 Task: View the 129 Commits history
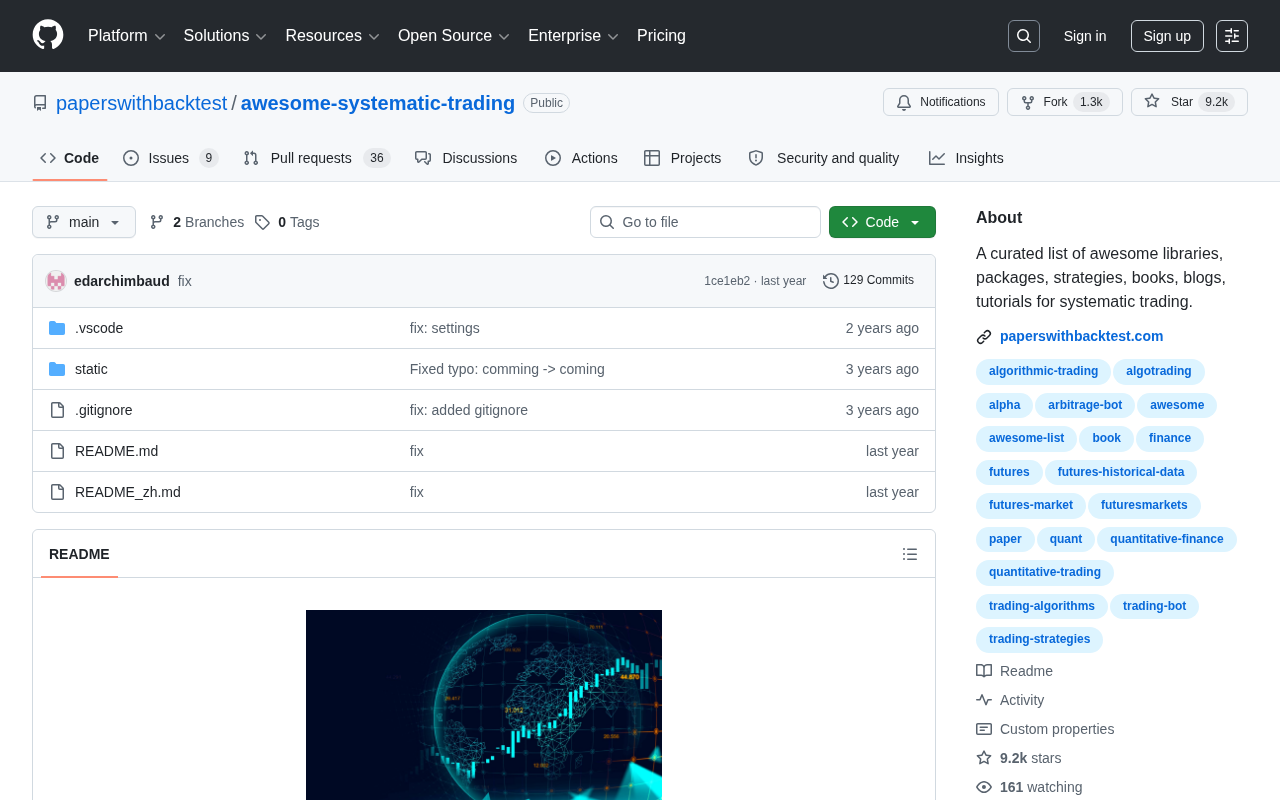pos(868,281)
